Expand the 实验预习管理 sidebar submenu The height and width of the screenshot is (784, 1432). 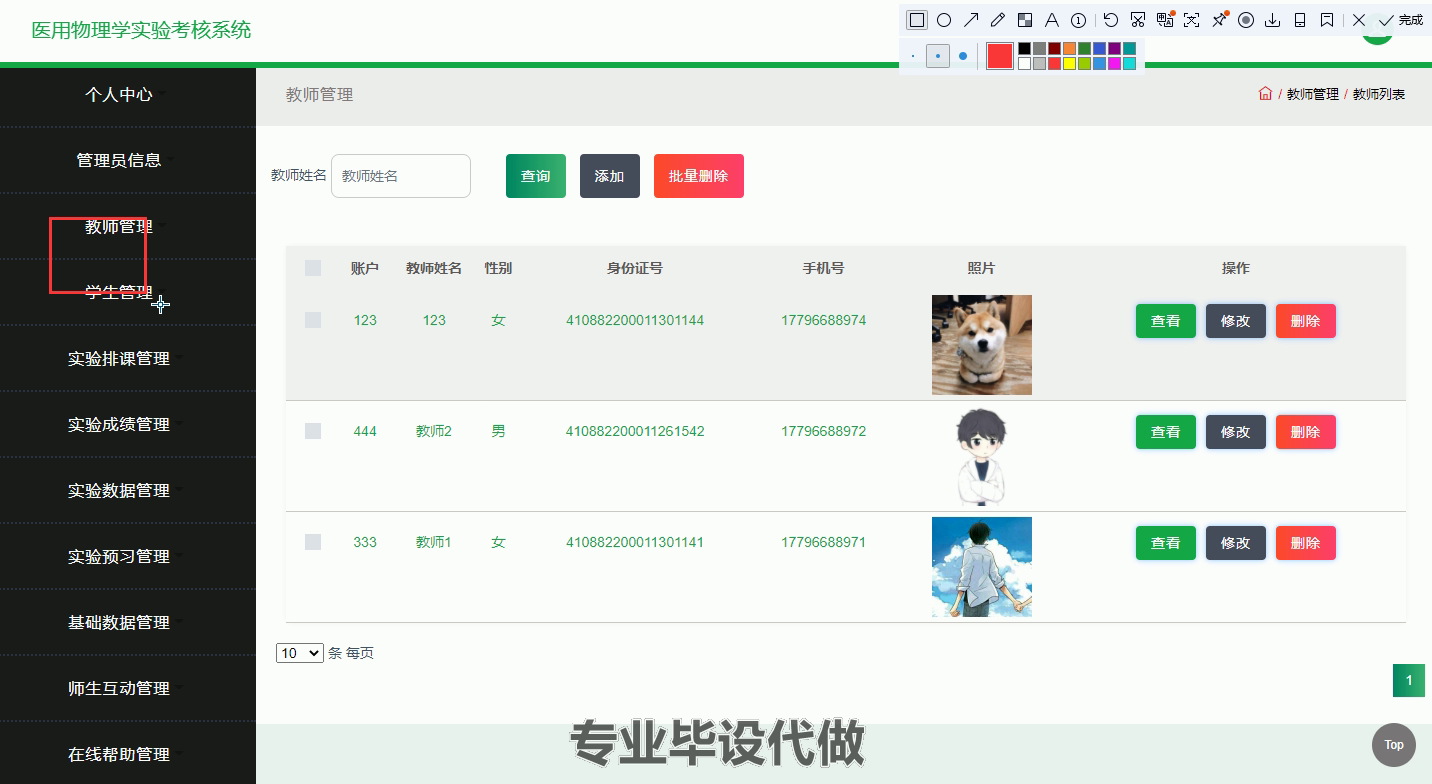pos(119,556)
